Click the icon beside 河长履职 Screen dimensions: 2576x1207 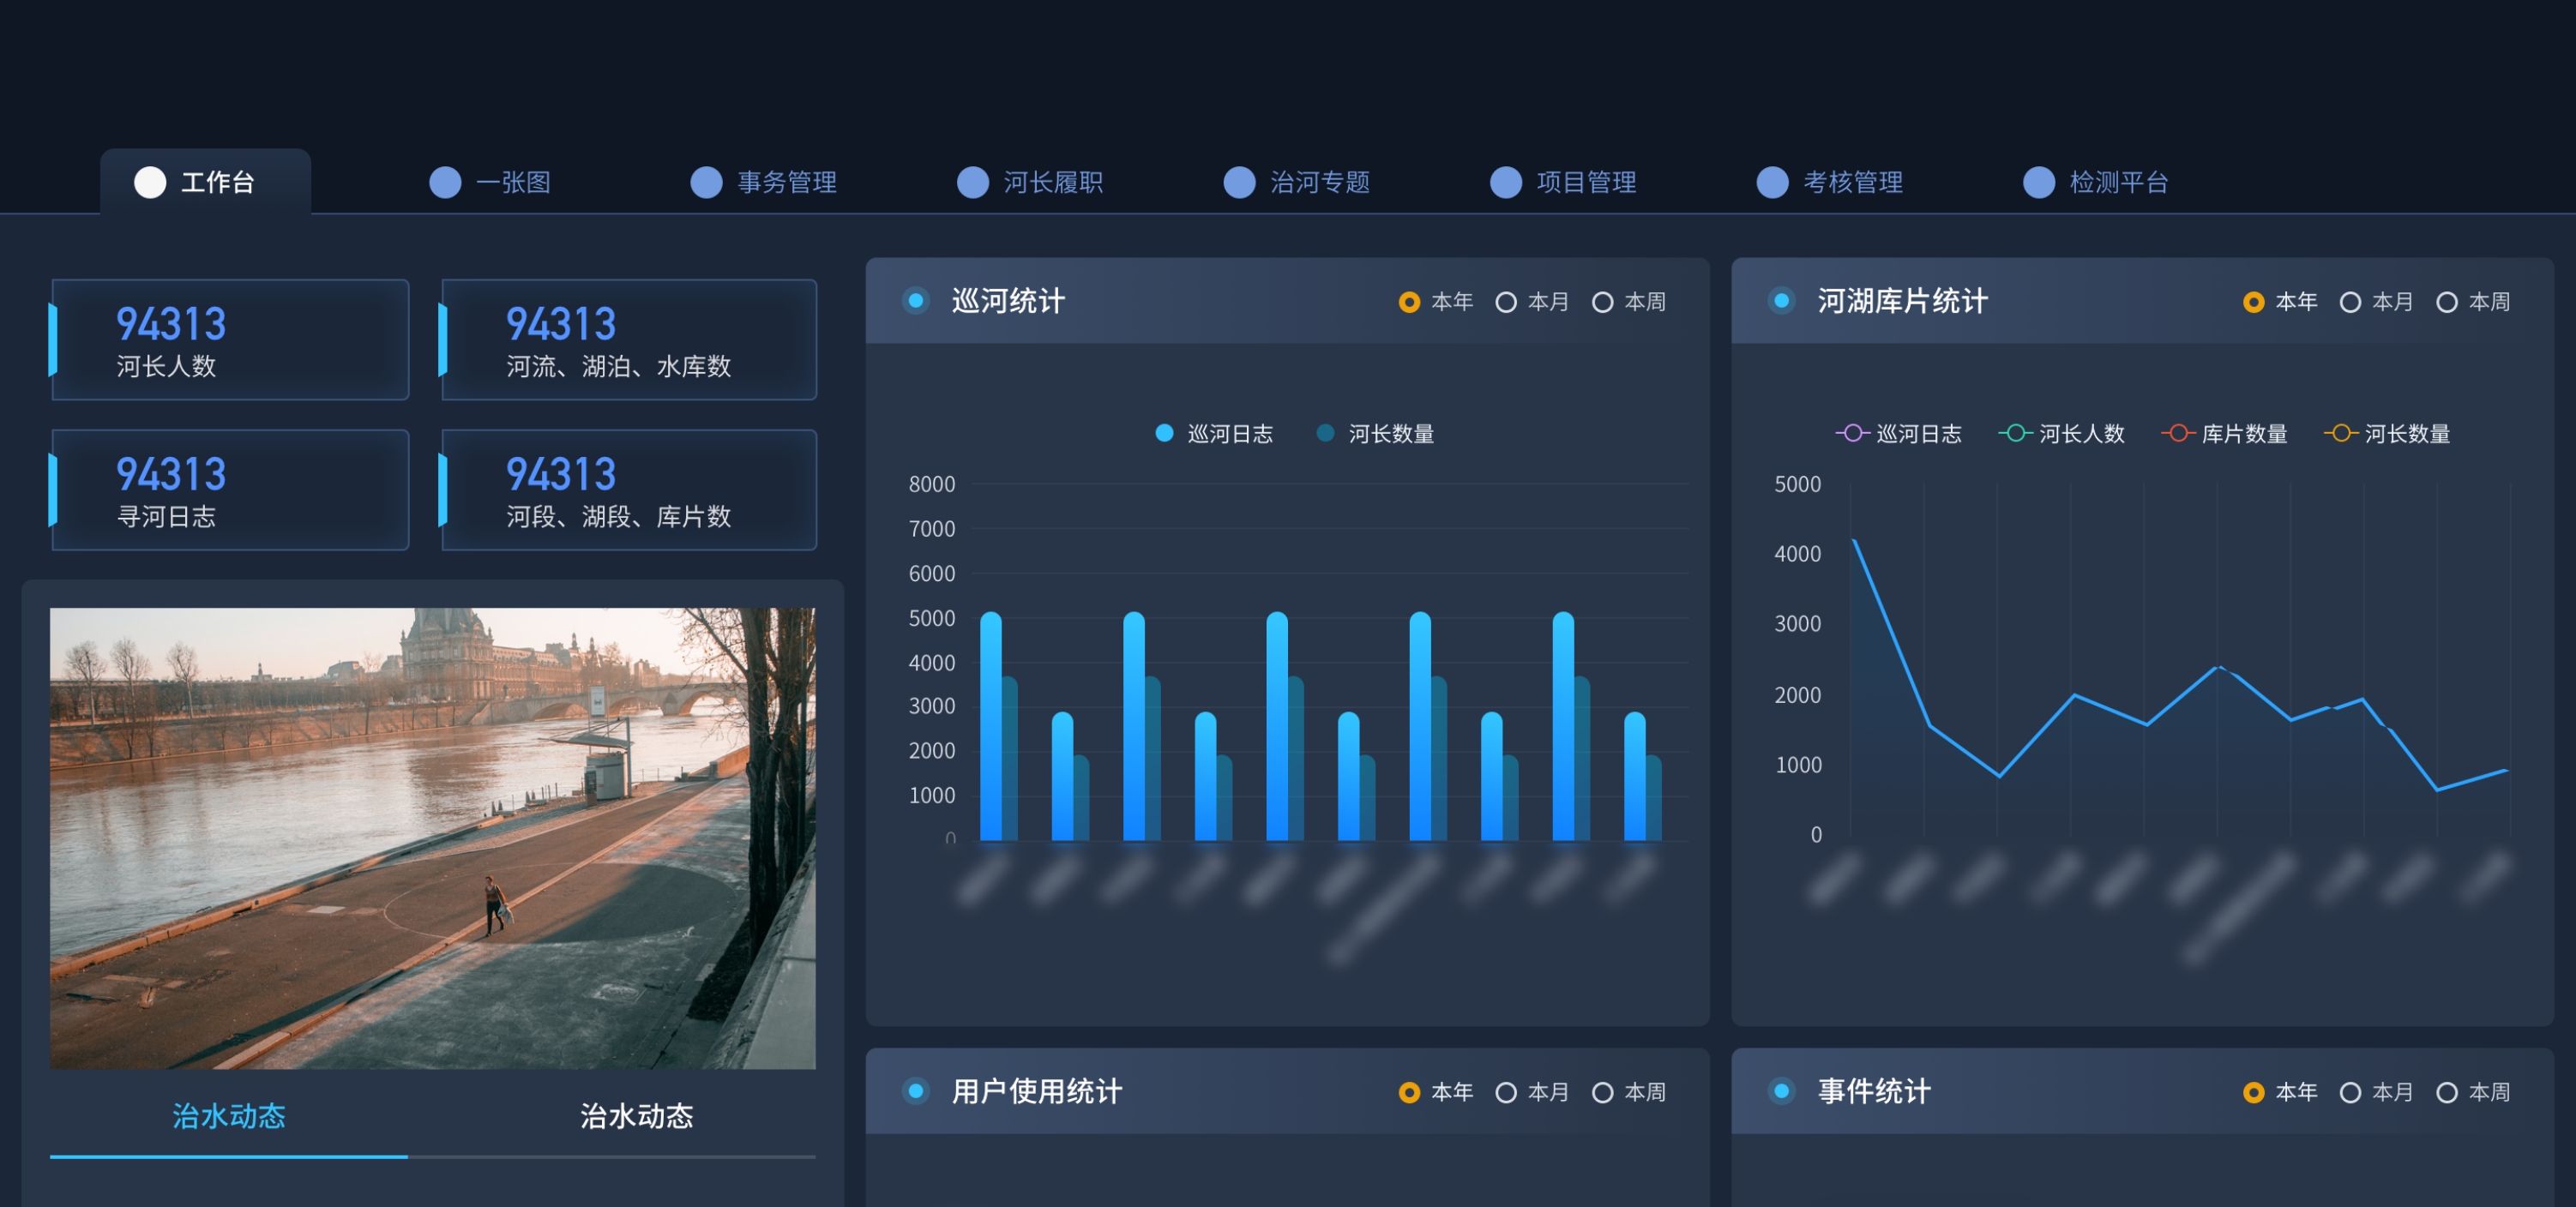coord(972,182)
